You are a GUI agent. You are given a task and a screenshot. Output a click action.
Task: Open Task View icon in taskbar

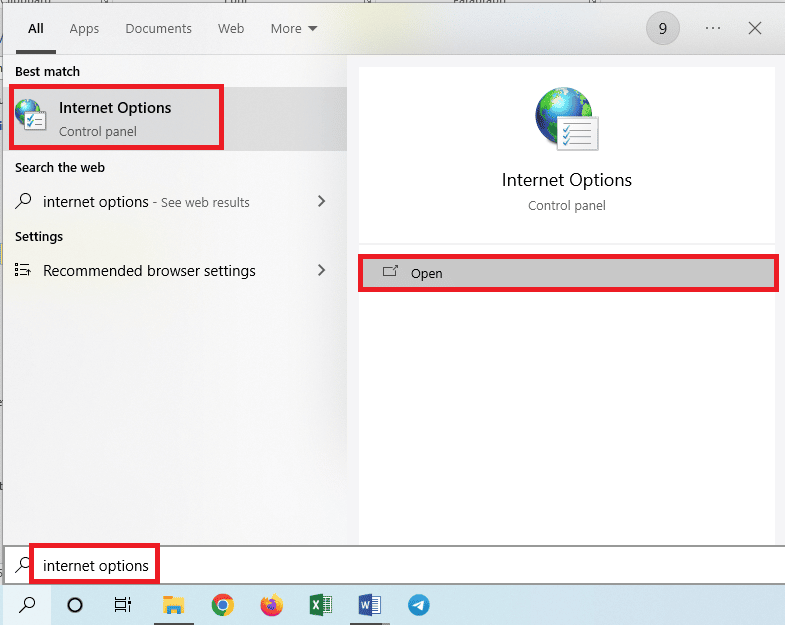coord(123,605)
